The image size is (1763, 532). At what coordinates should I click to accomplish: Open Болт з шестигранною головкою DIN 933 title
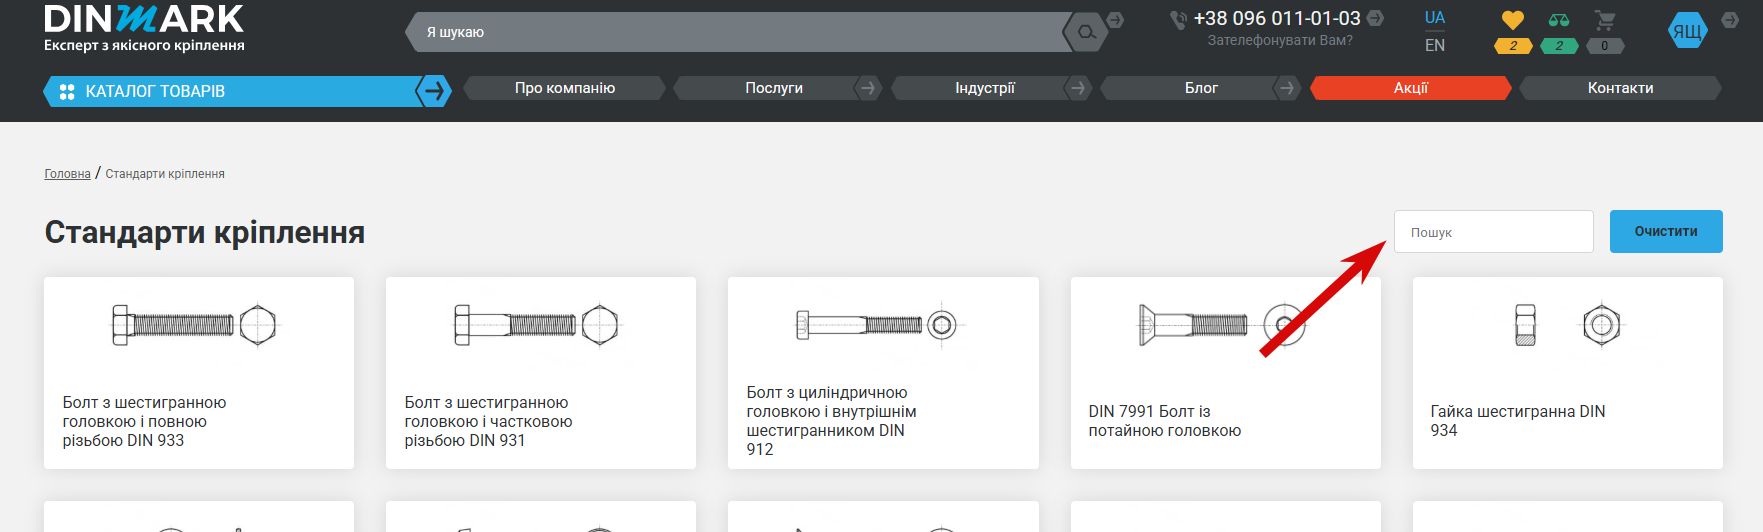point(145,421)
